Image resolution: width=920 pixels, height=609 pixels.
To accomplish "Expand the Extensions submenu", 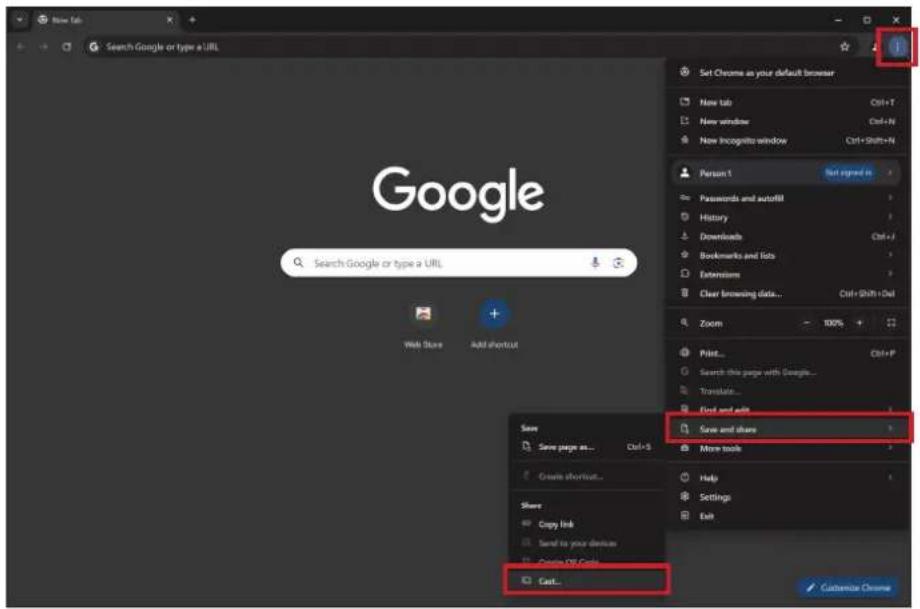I will 788,274.
